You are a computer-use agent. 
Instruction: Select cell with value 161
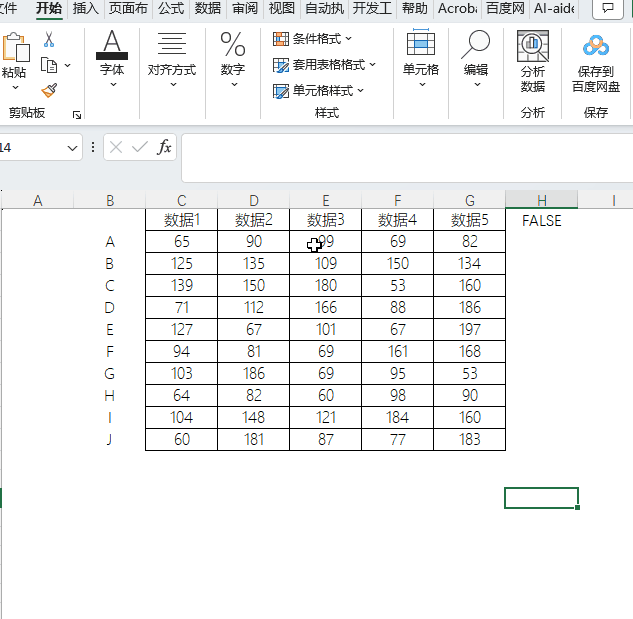(x=398, y=351)
